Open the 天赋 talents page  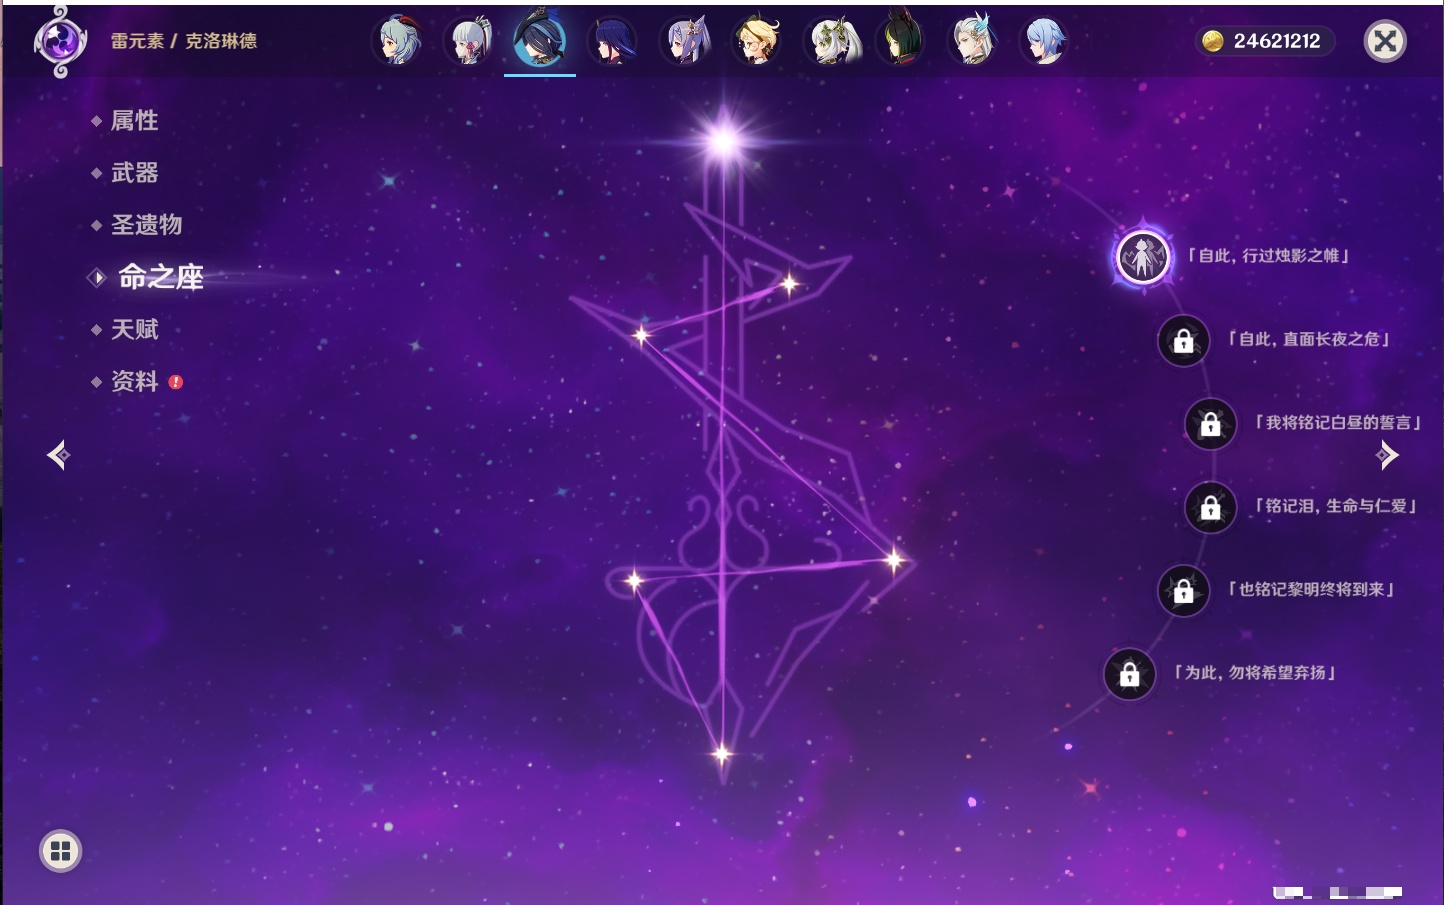pyautogui.click(x=134, y=329)
